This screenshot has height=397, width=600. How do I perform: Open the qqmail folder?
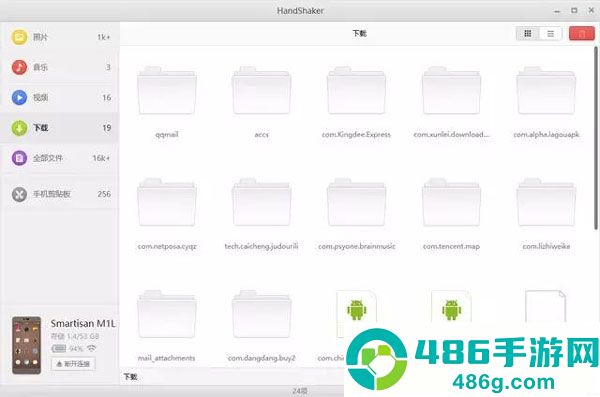point(167,91)
